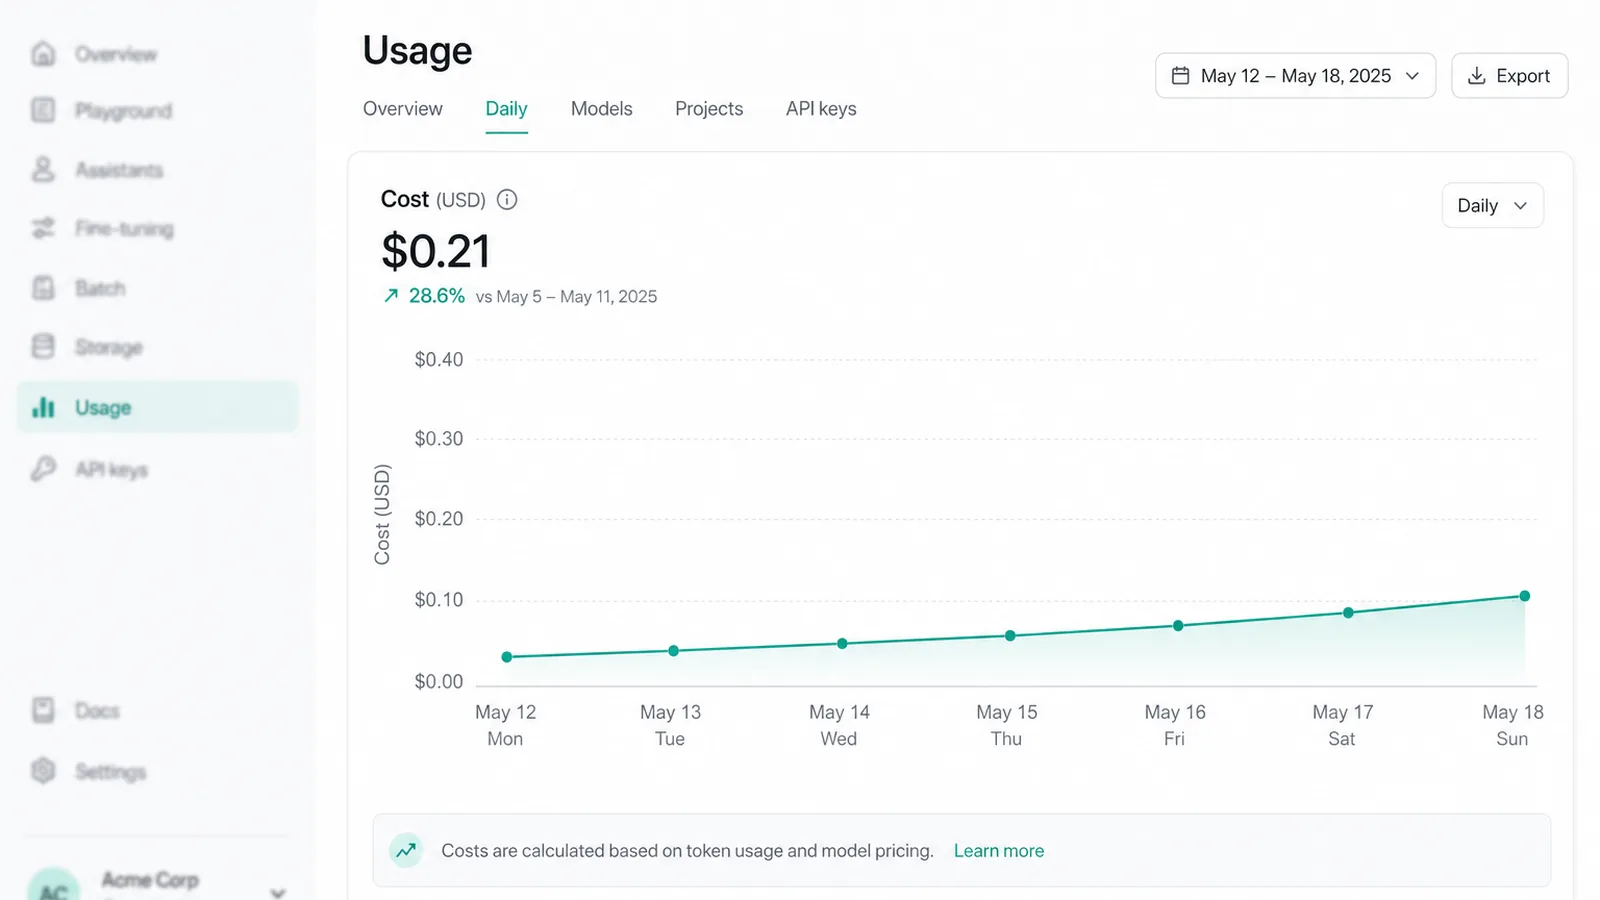Click the $0.40 axis label
The height and width of the screenshot is (900, 1600).
click(439, 359)
